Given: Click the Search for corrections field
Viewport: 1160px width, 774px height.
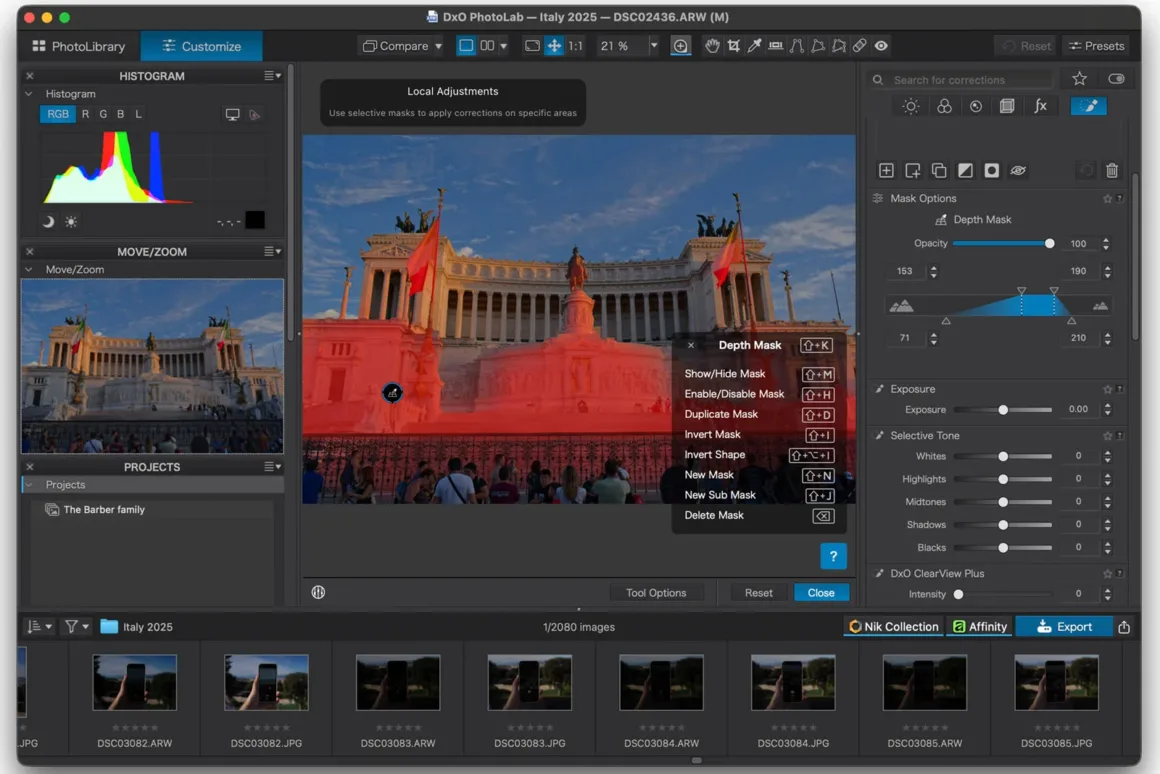Looking at the screenshot, I should pyautogui.click(x=962, y=80).
